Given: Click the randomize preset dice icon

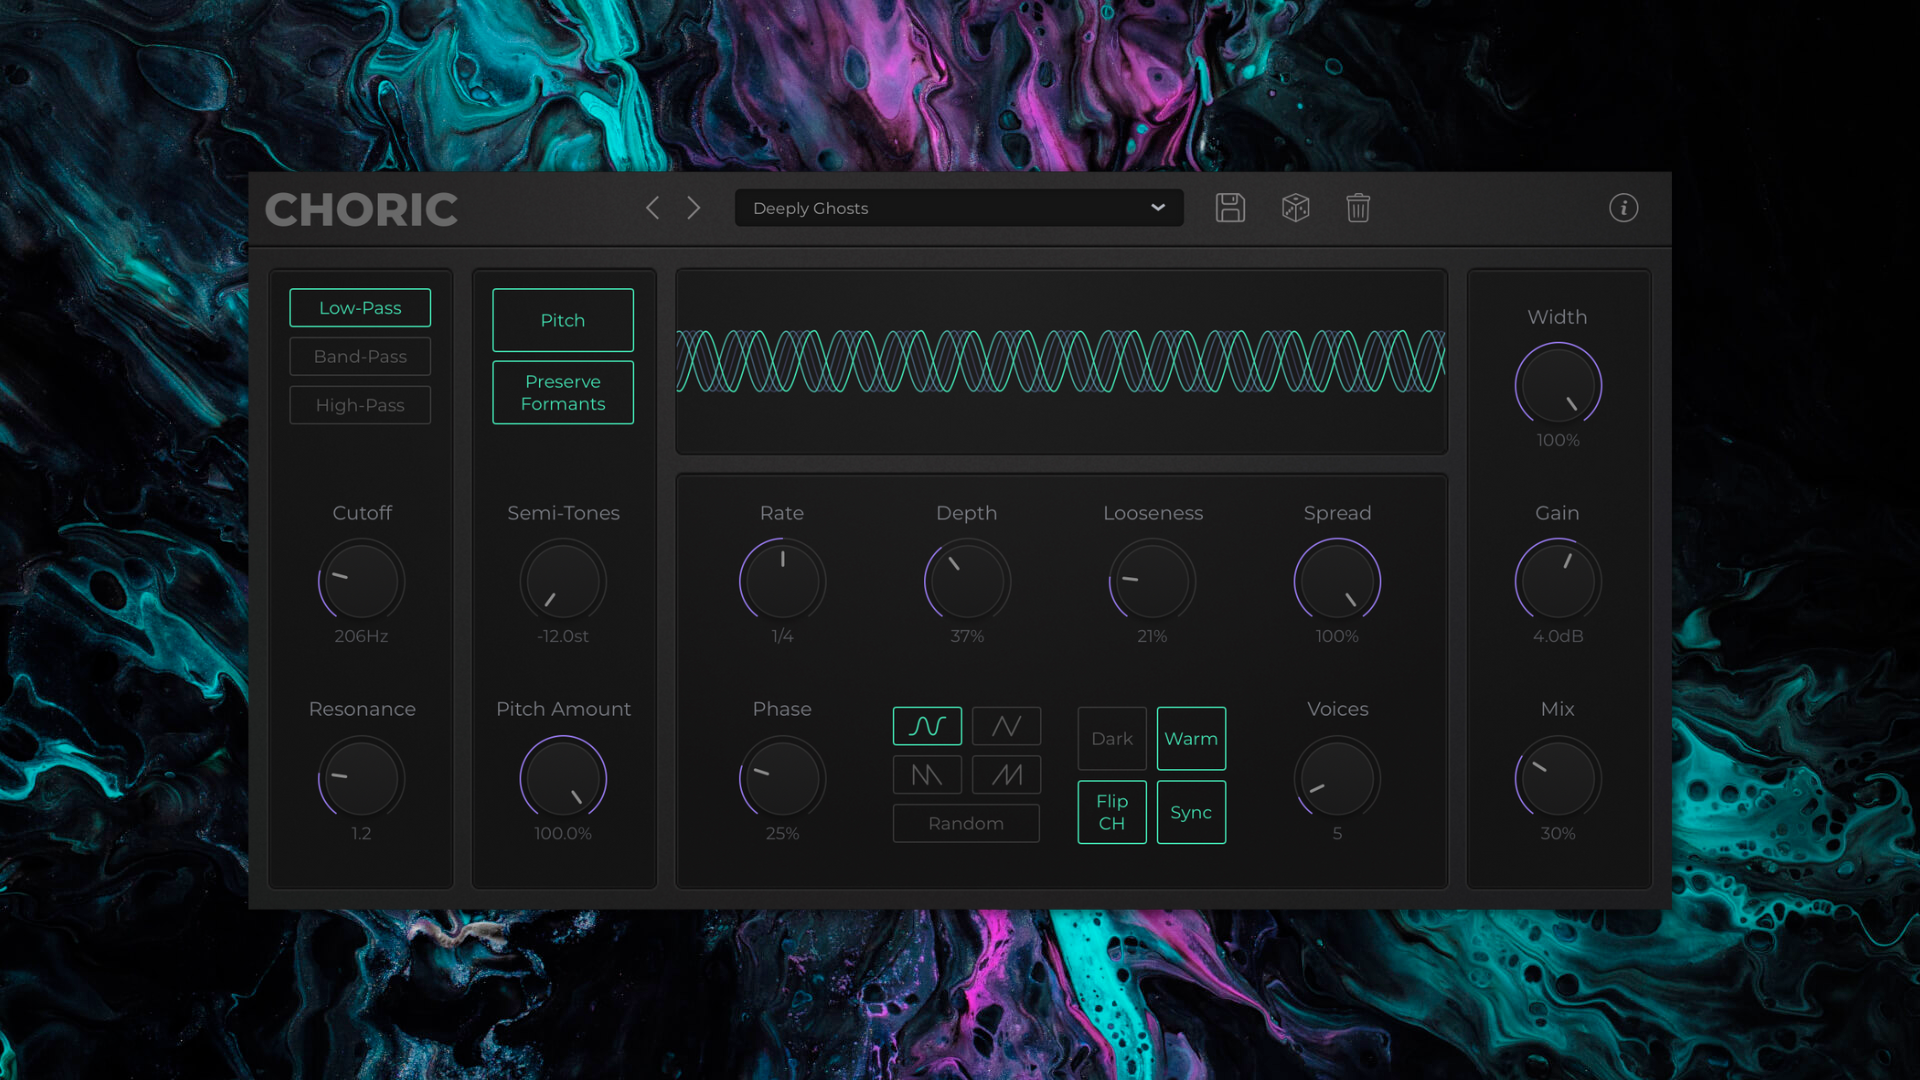Looking at the screenshot, I should 1295,208.
